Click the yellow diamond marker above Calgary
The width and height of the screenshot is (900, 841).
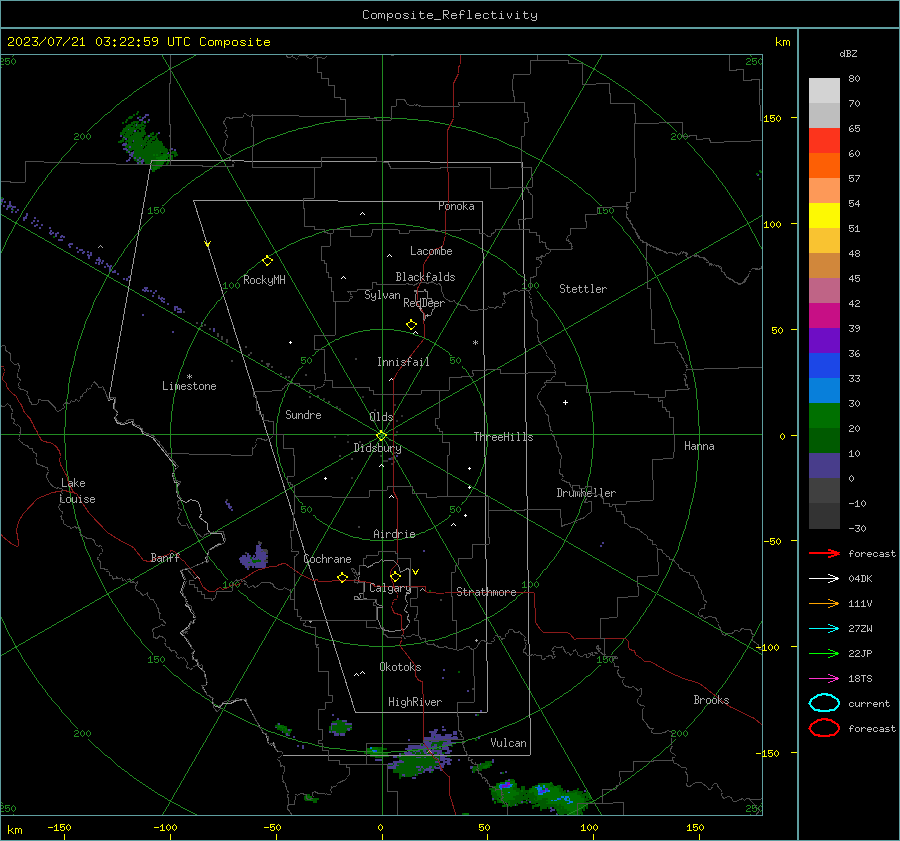pos(395,576)
